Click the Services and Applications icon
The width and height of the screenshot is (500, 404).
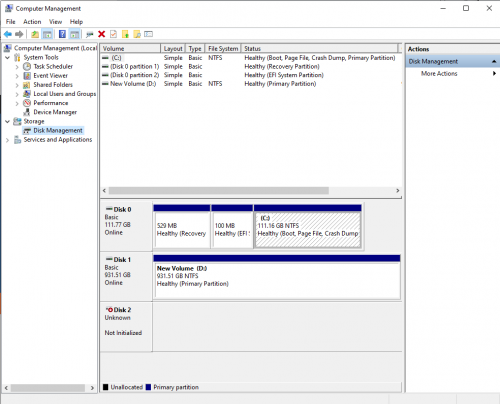click(17, 140)
